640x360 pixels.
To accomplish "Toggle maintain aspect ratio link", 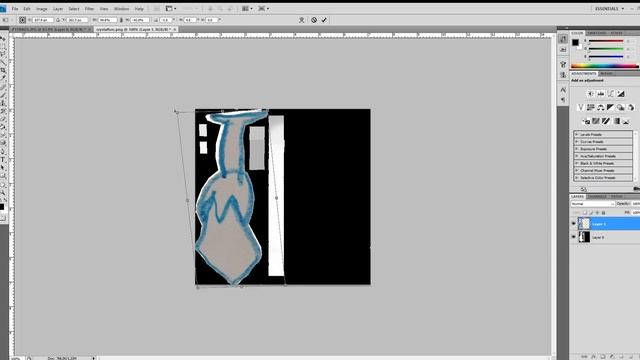I will click(x=121, y=20).
